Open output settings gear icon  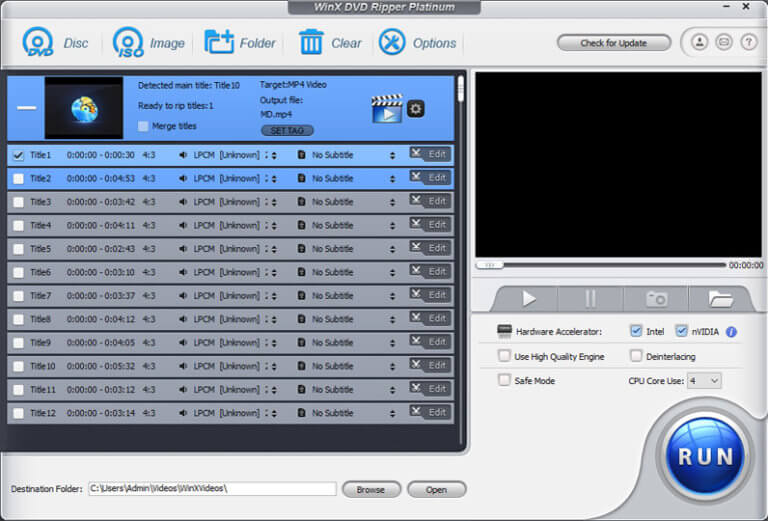(416, 108)
